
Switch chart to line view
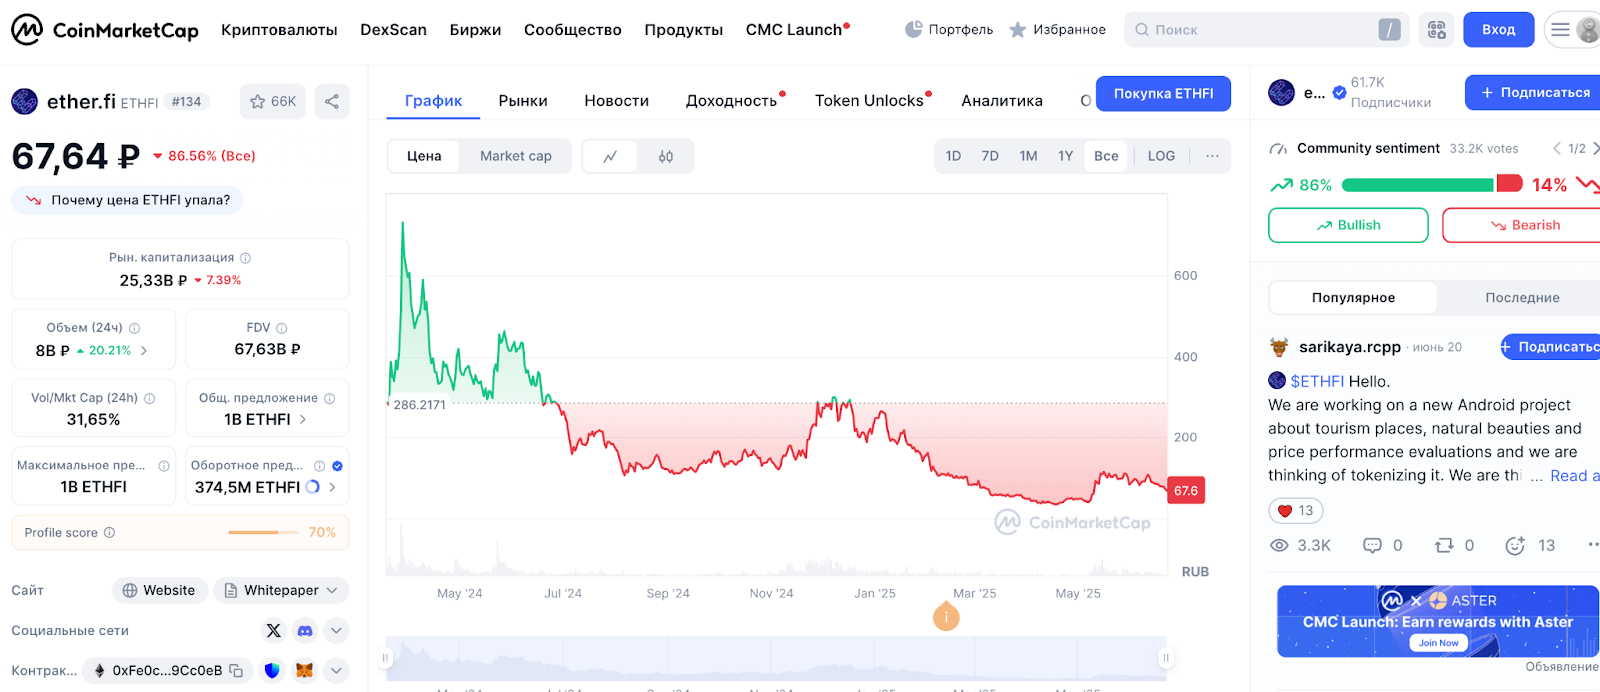(x=610, y=156)
